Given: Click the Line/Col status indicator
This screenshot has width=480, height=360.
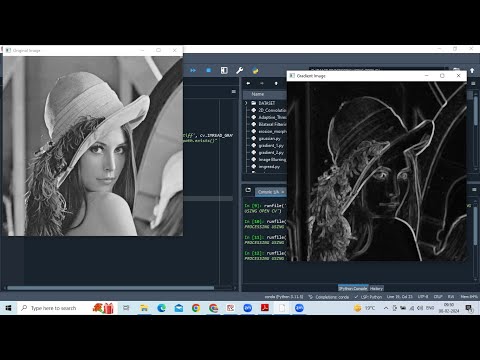Looking at the screenshot, I should [x=399, y=297].
